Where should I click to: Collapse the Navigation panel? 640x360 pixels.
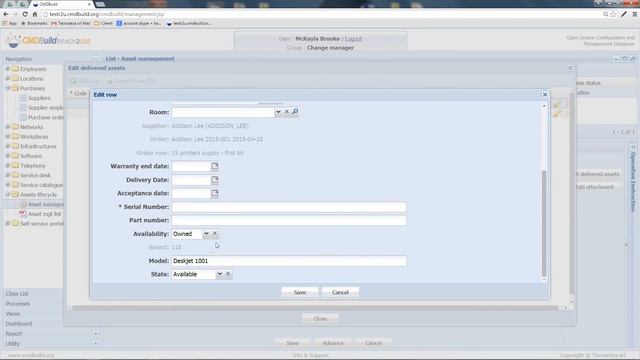(x=96, y=59)
